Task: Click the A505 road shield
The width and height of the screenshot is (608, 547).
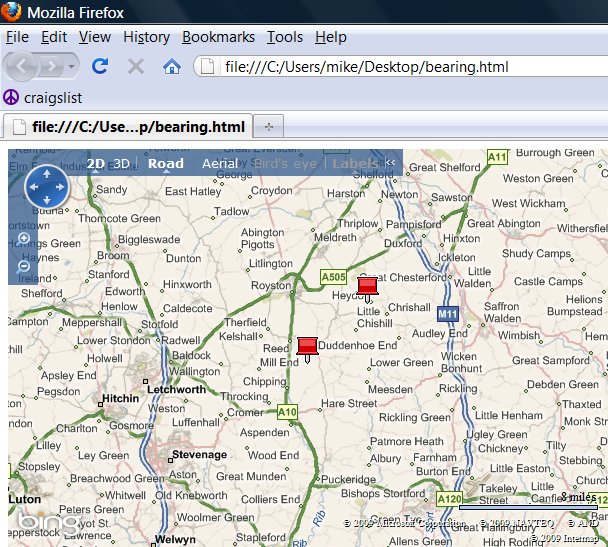Action: tap(333, 277)
